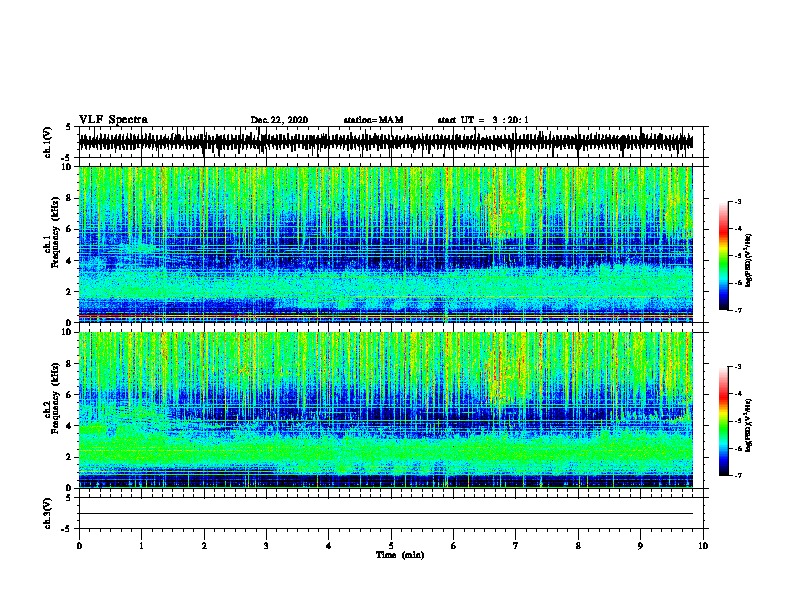Click the ch.2 spectrogram "4" kHz tick label
Image resolution: width=792 pixels, height=612 pixels.
click(x=69, y=426)
